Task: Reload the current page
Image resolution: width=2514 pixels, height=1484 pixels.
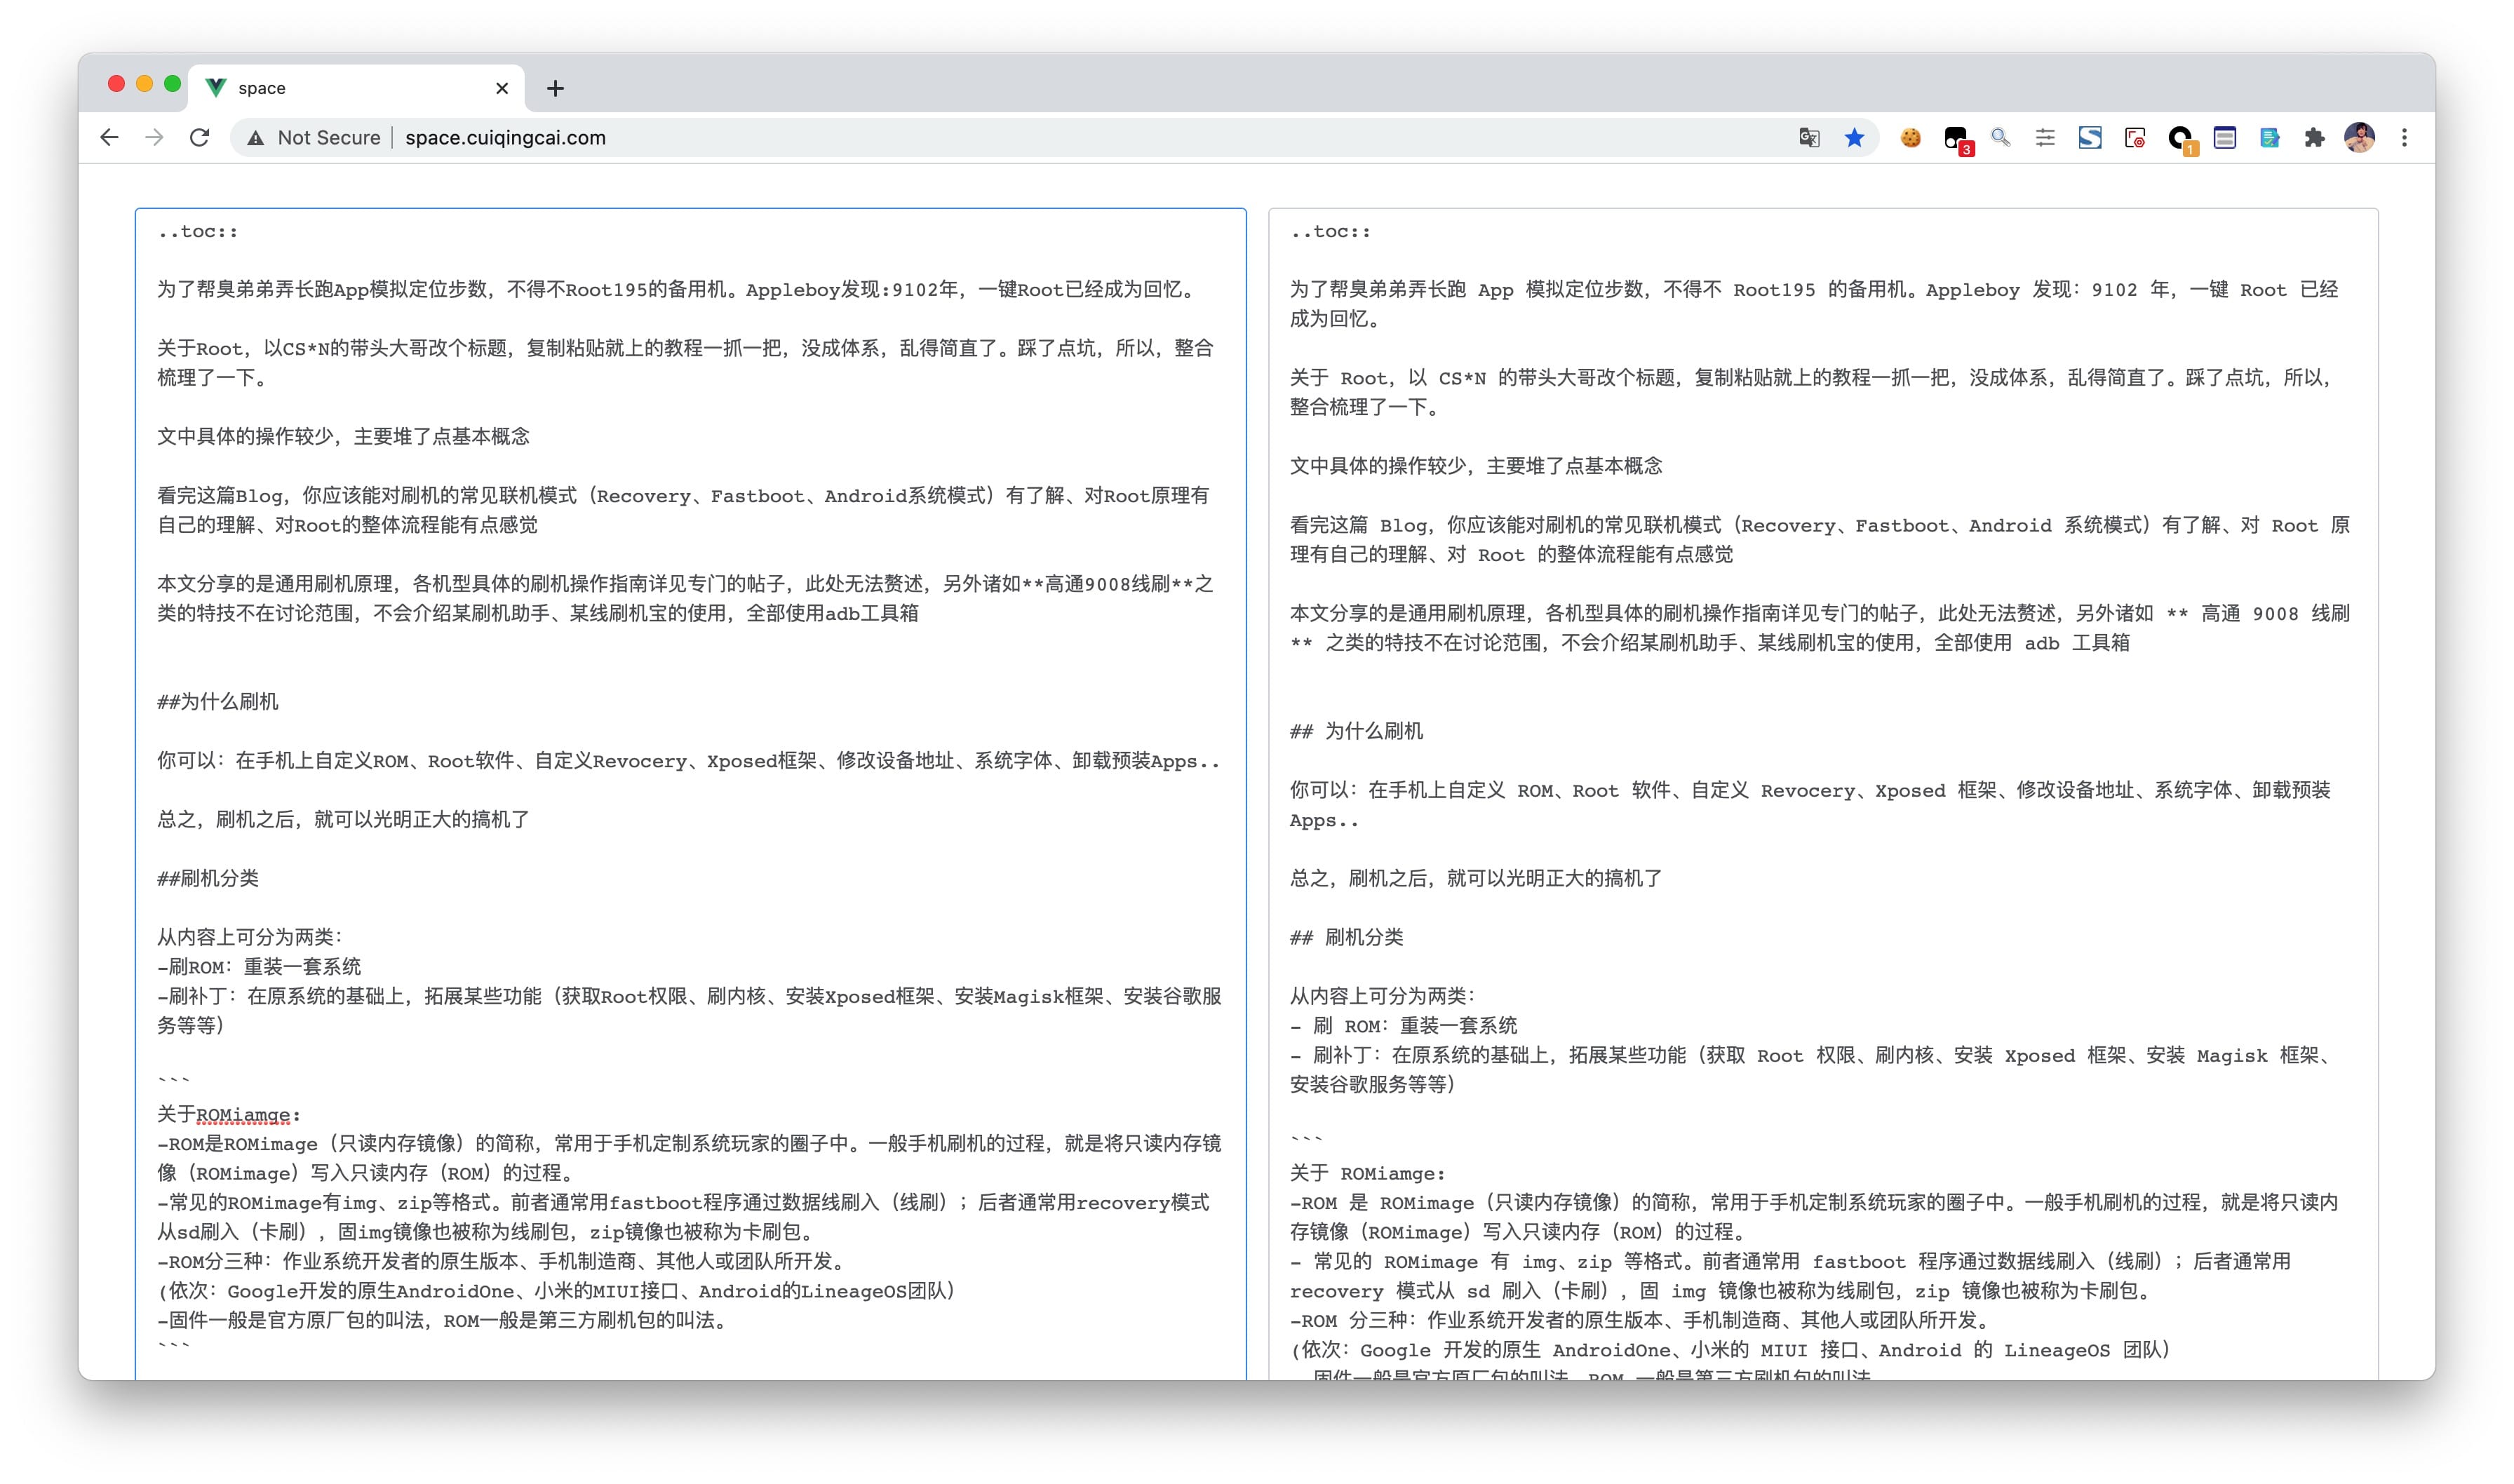Action: (x=199, y=138)
